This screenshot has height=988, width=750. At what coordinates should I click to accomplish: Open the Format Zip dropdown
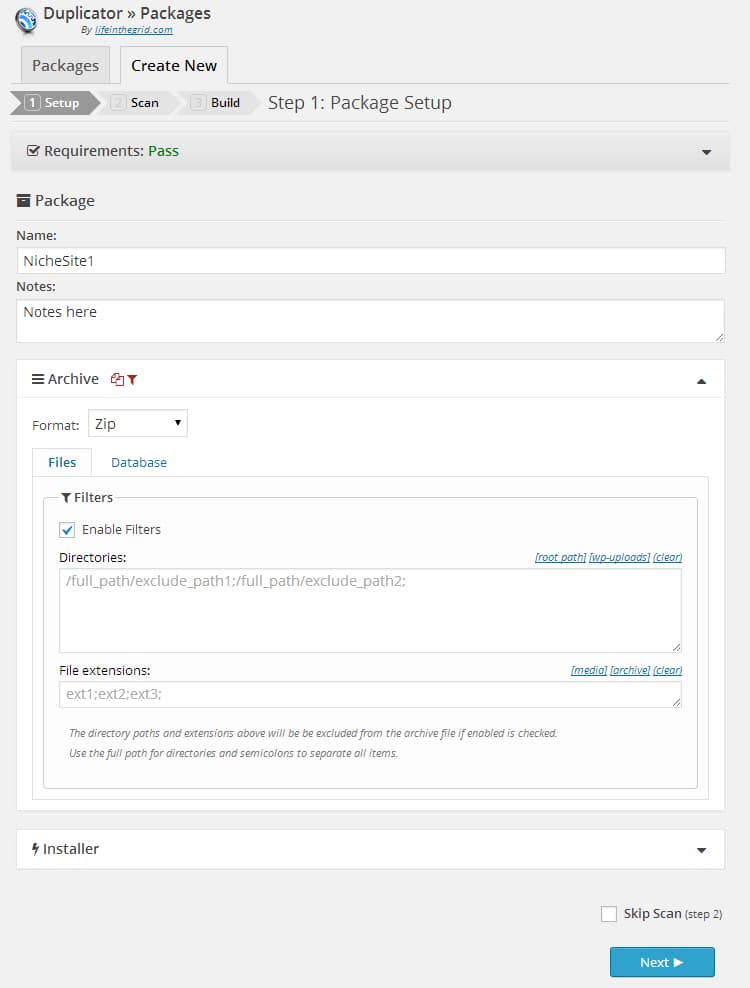pyautogui.click(x=138, y=424)
